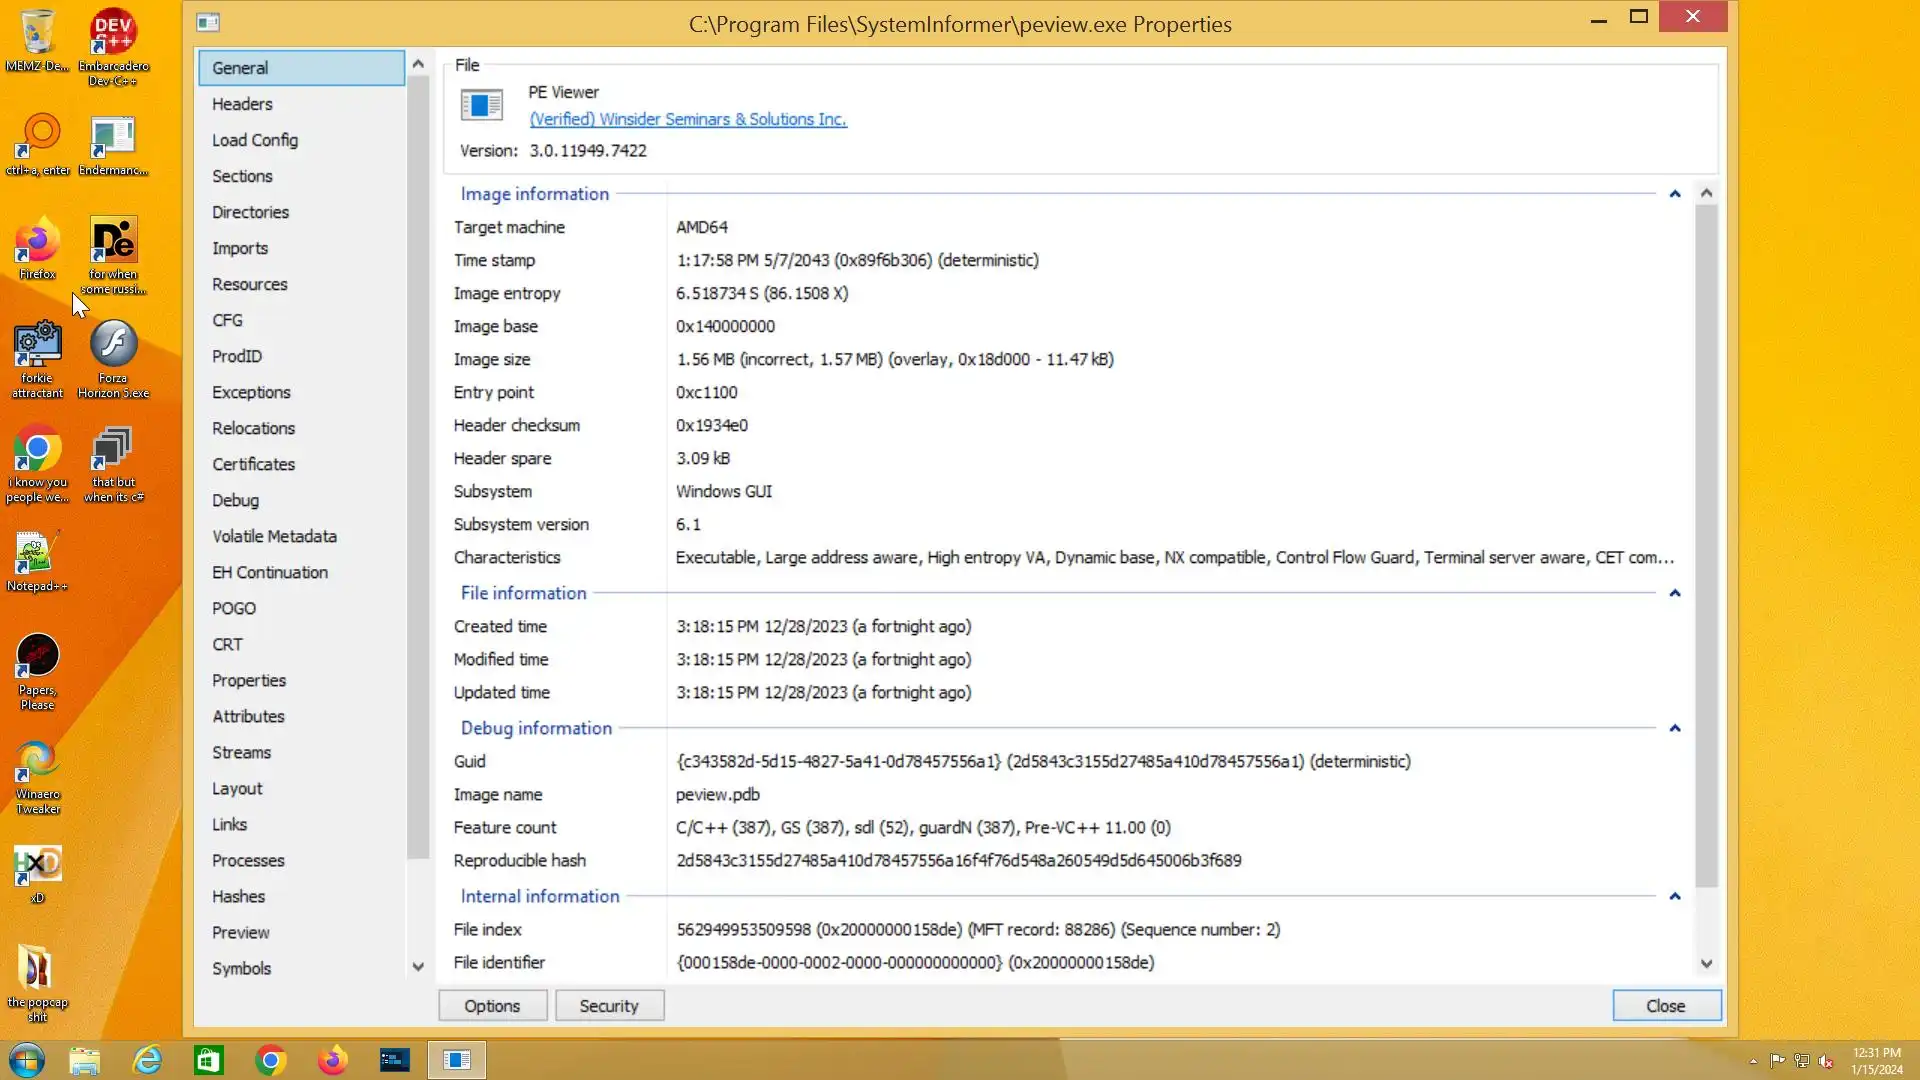
Task: Click Internet Explorer taskbar icon
Action: point(147,1060)
